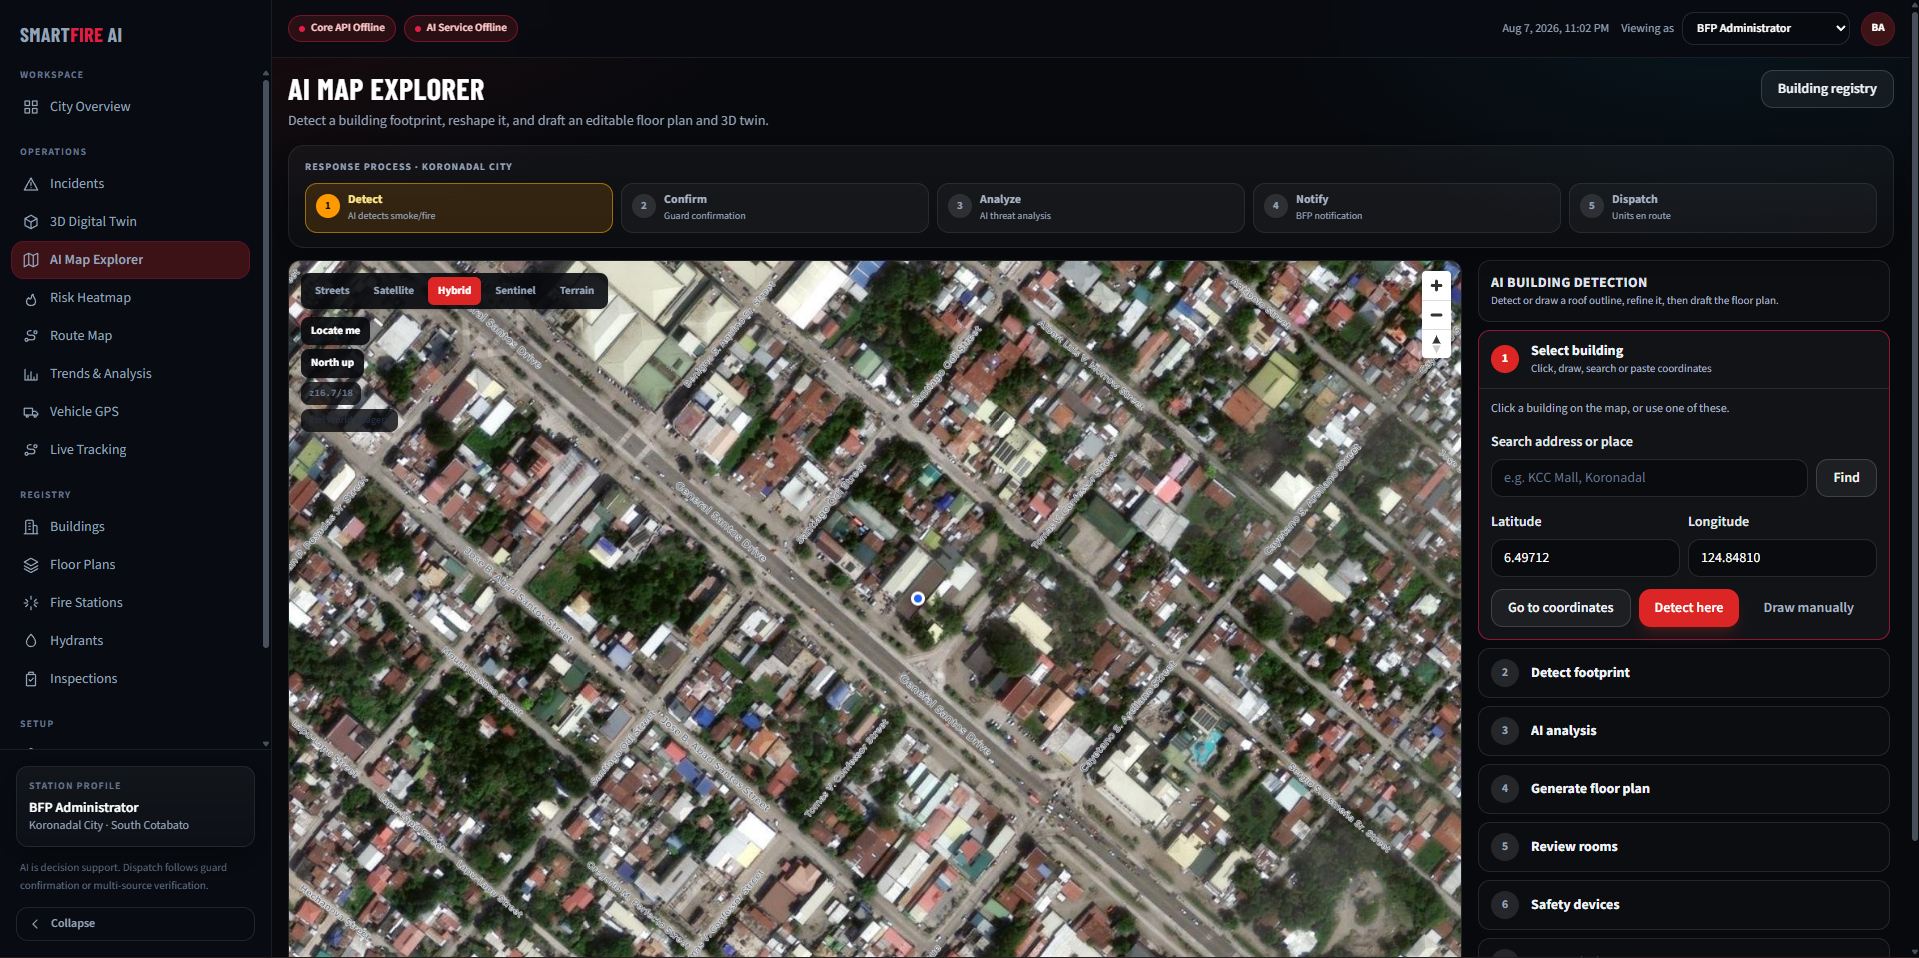Screen dimensions: 1919x958
Task: Expand the AI analysis step
Action: click(1684, 731)
